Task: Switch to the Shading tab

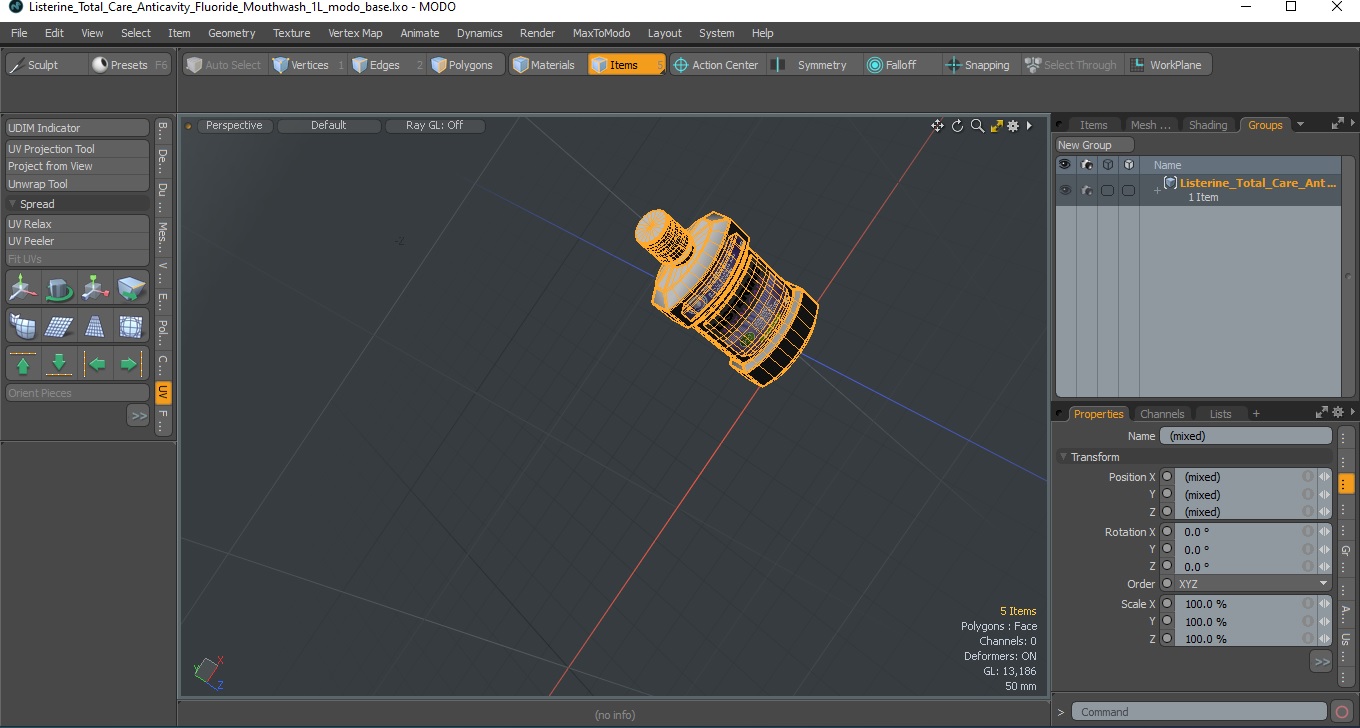Action: 1207,125
